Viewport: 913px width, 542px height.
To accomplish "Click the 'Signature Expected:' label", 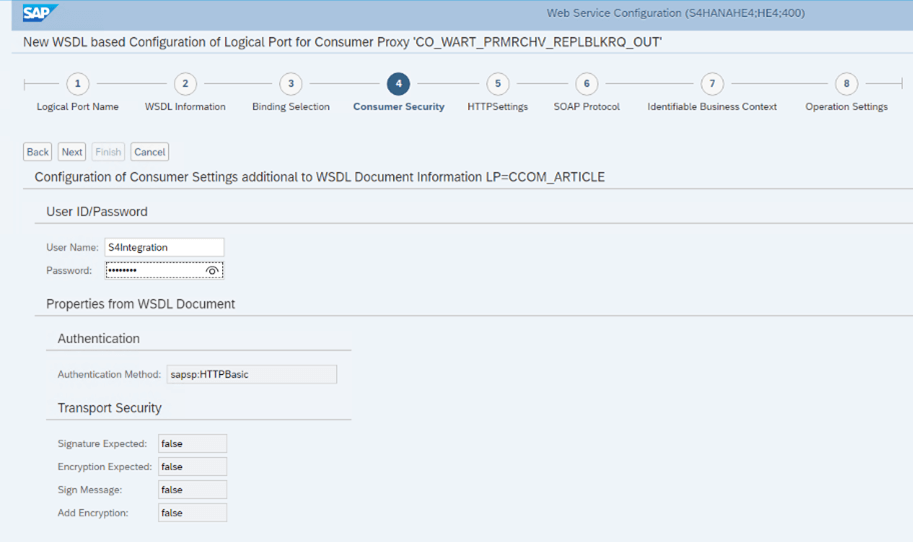I will click(102, 444).
